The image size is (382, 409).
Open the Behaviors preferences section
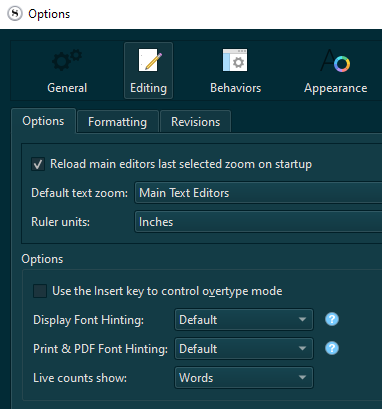235,71
